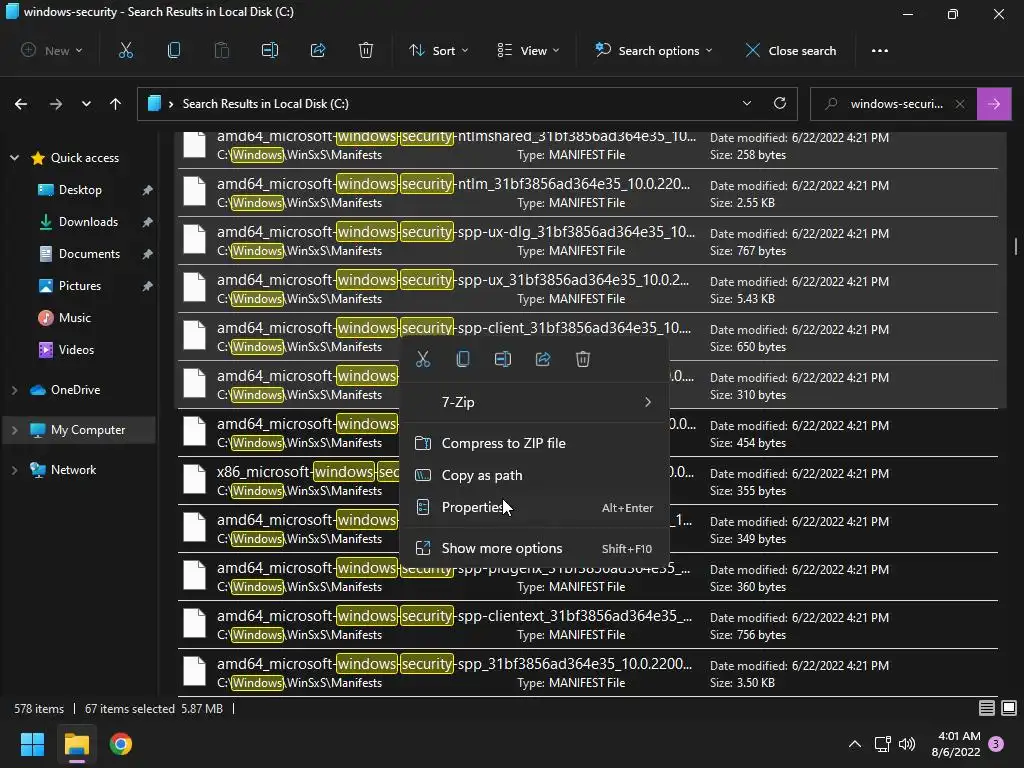
Task: Click the Cut icon in the toolbar
Action: tap(125, 50)
